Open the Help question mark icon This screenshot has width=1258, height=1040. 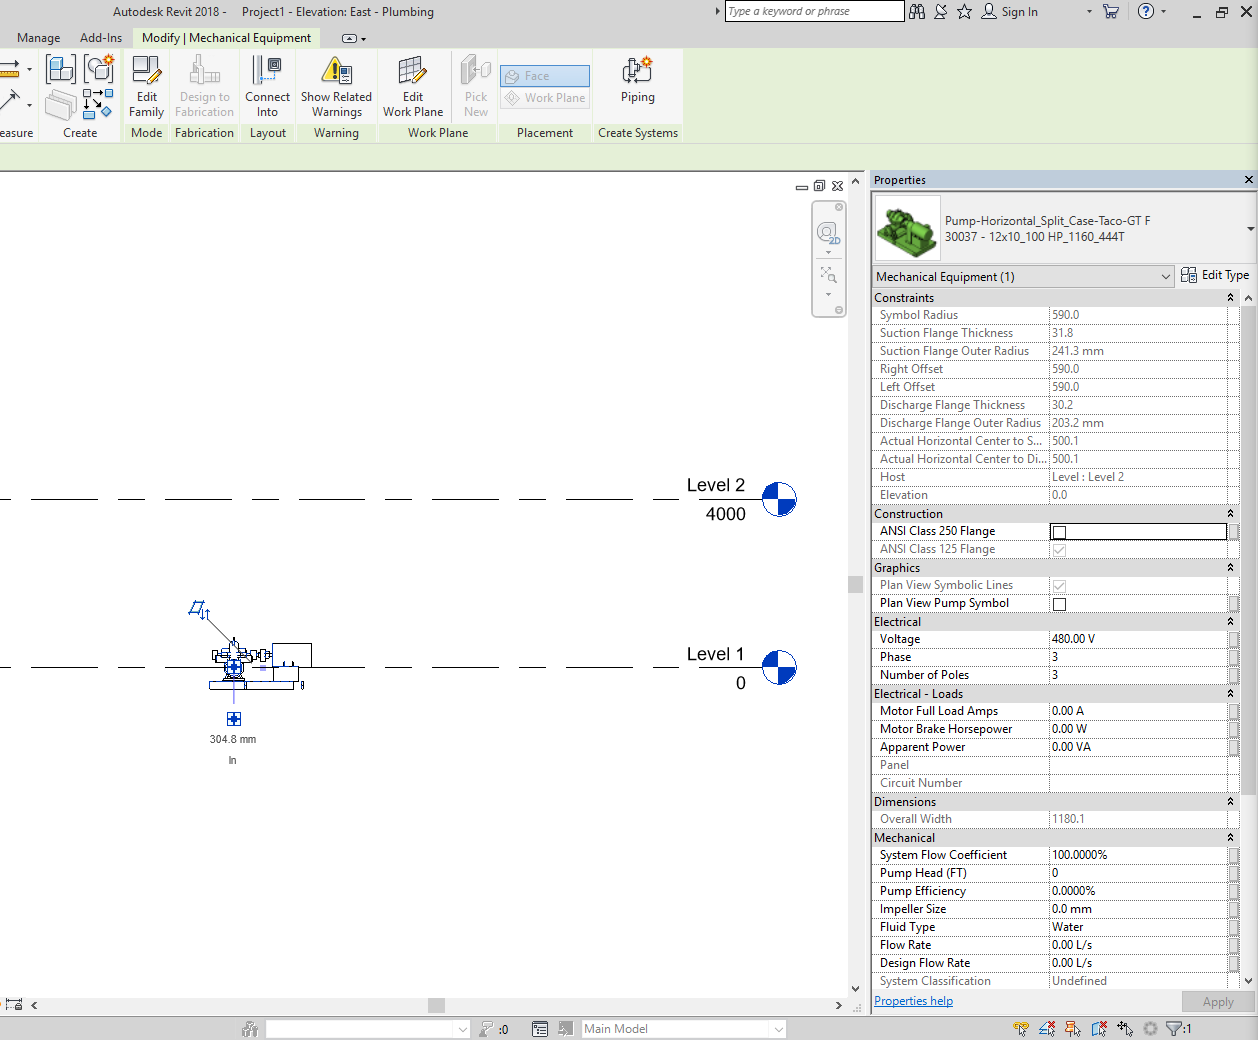coord(1146,12)
